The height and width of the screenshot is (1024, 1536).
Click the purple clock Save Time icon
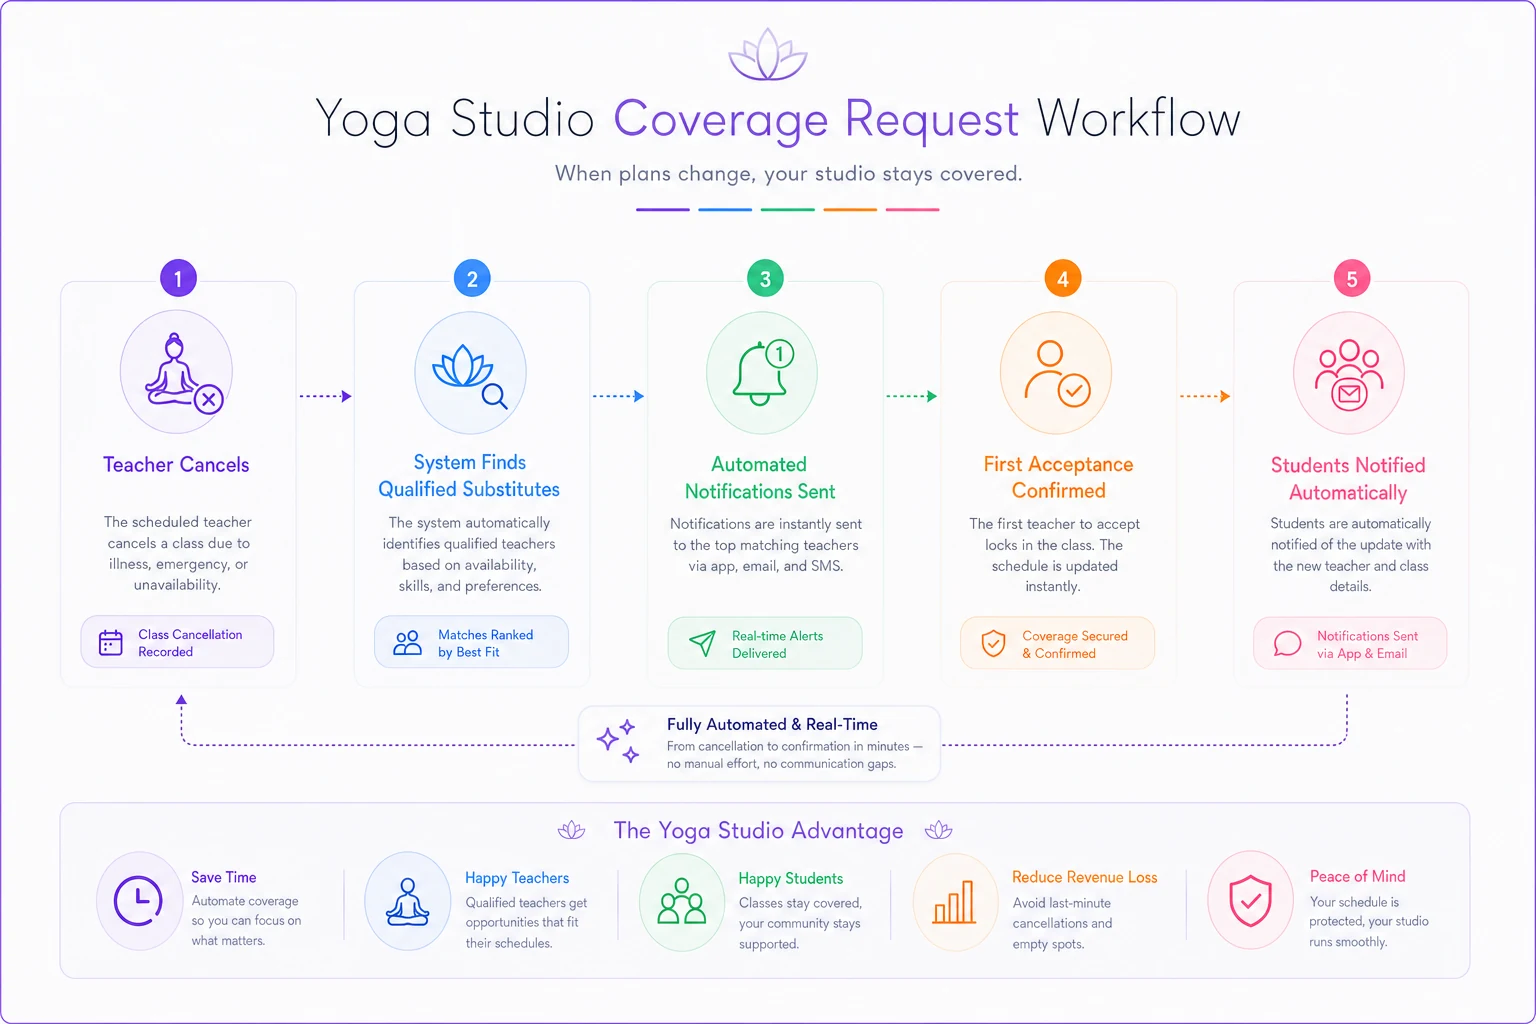(139, 901)
